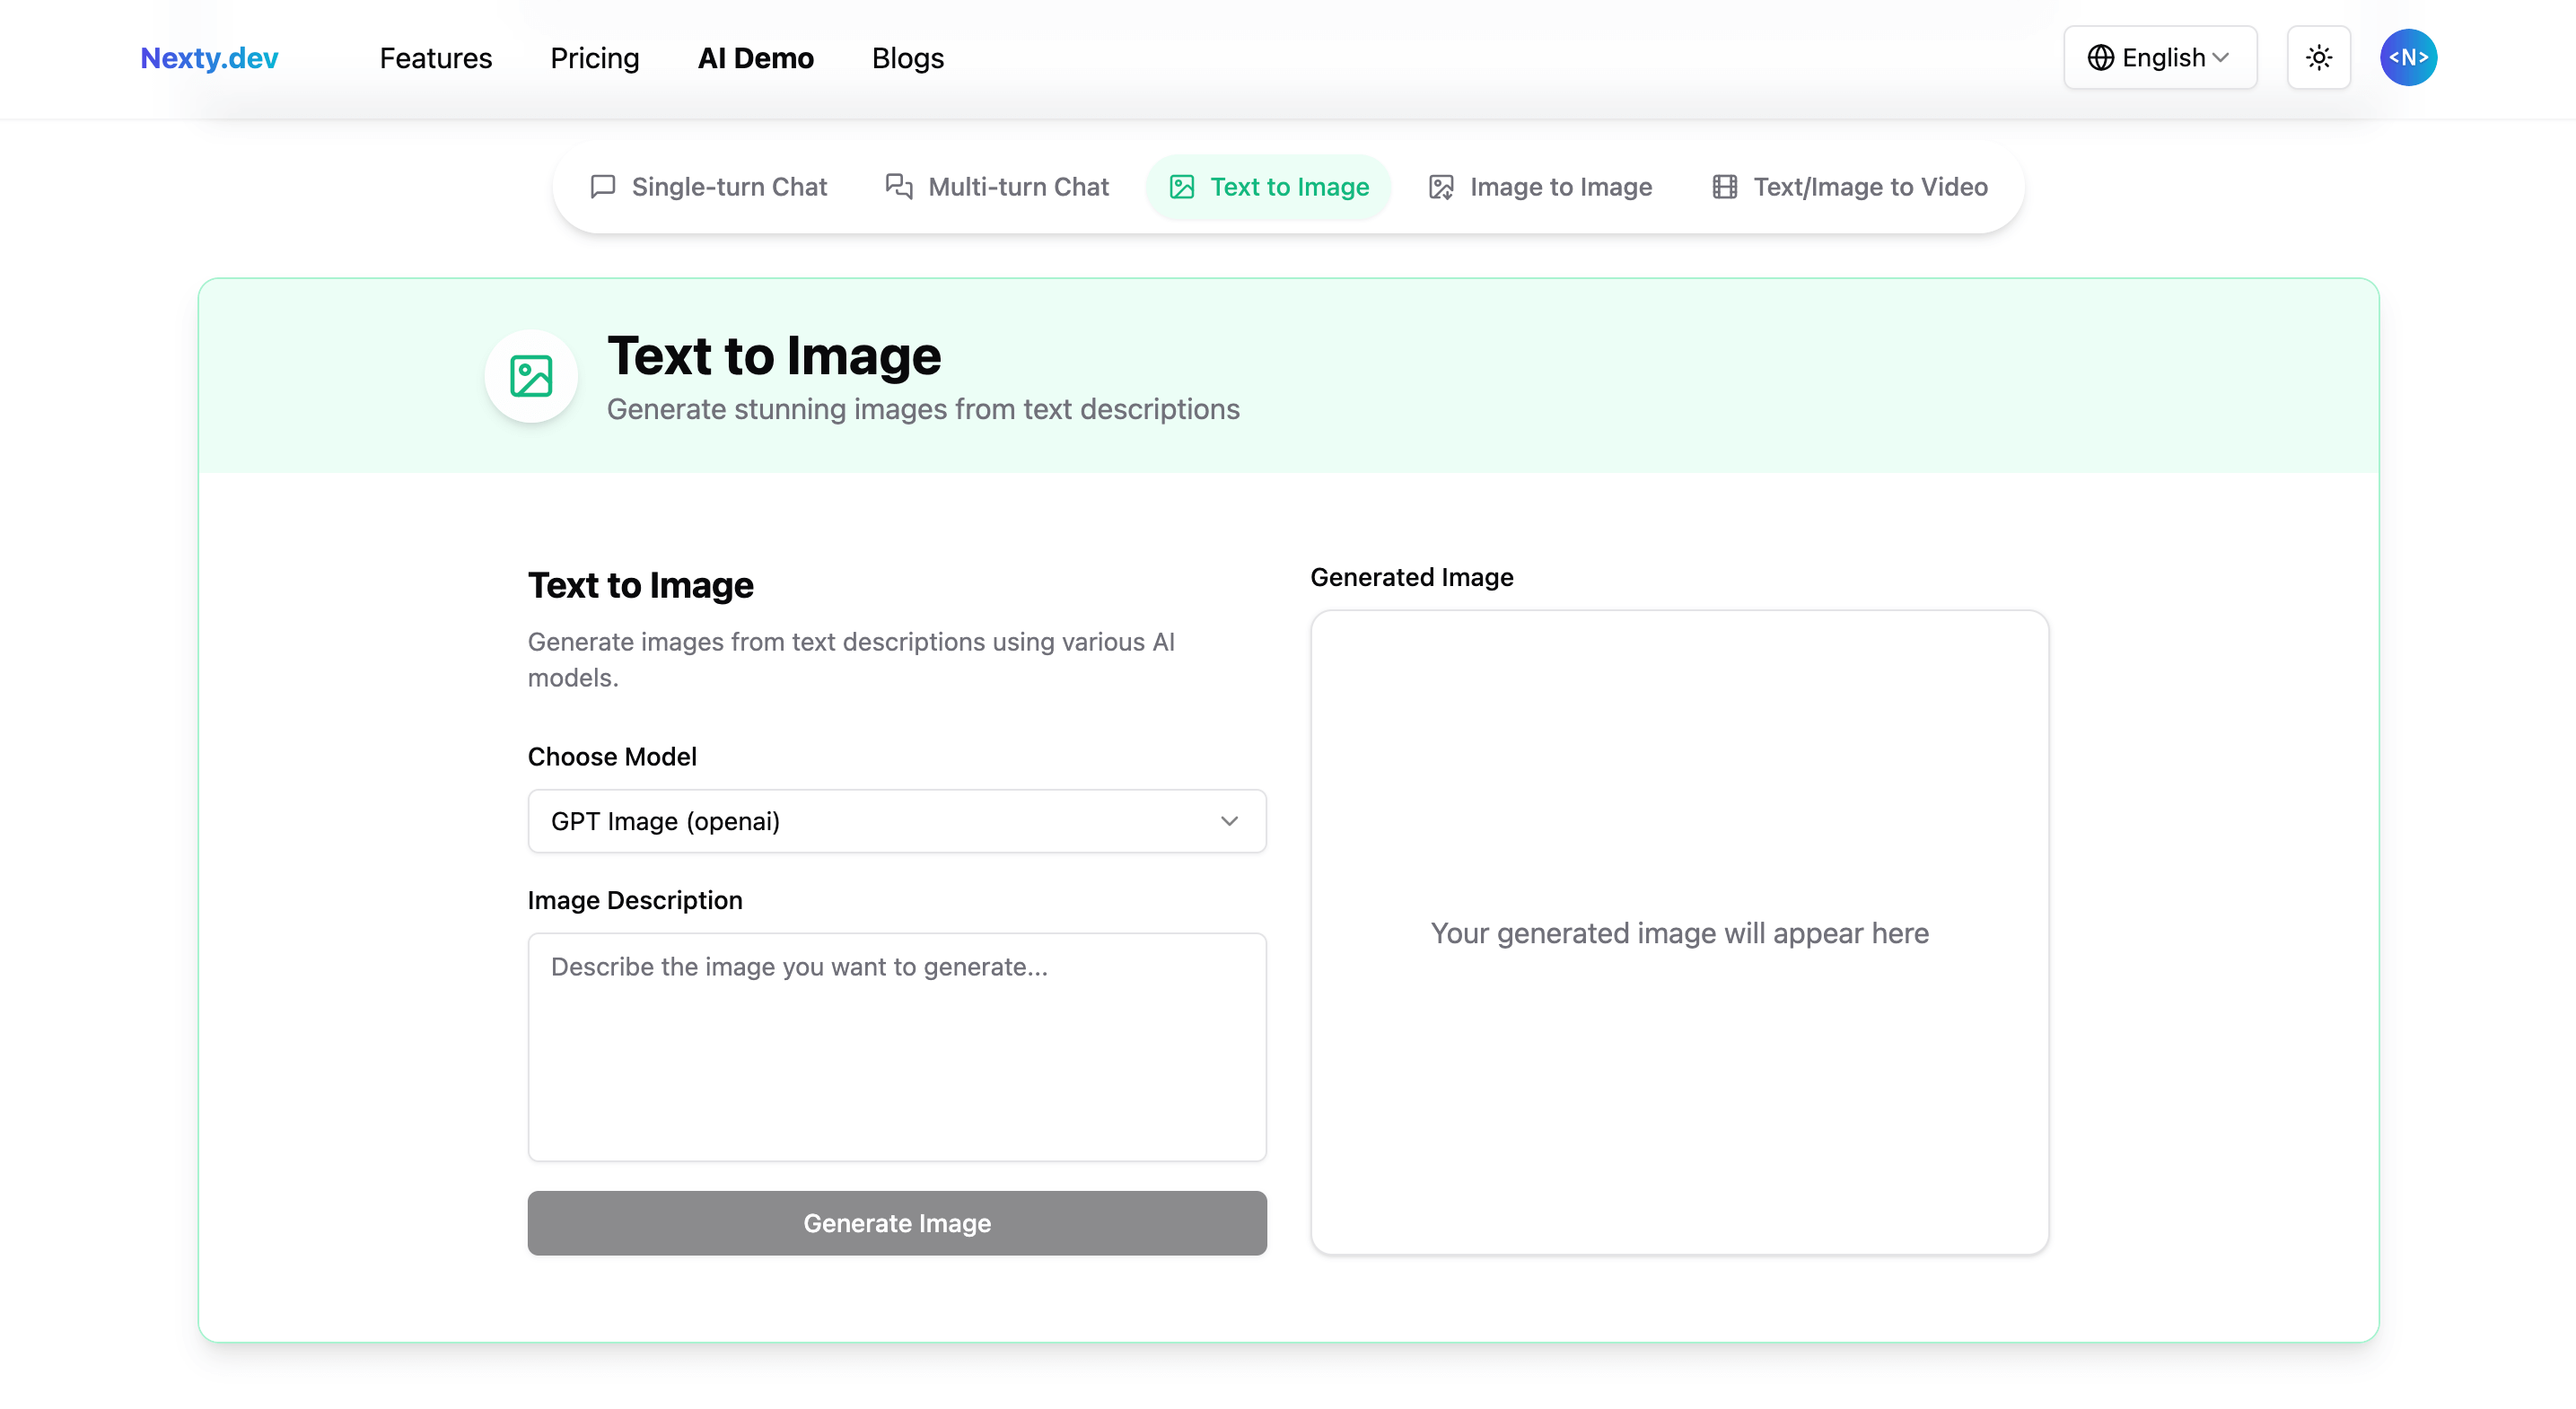Click the "Choose Model" label
This screenshot has height=1409, width=2576.
click(x=612, y=757)
